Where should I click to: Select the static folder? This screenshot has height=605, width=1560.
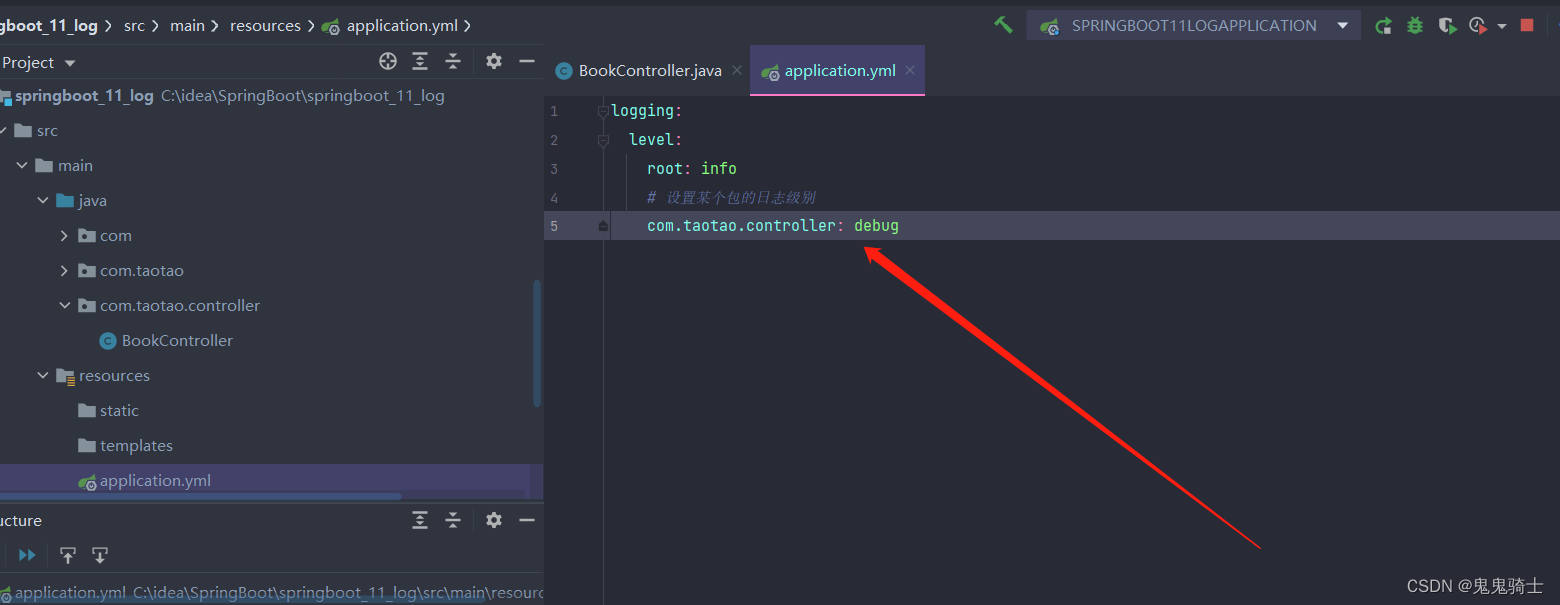click(x=108, y=411)
